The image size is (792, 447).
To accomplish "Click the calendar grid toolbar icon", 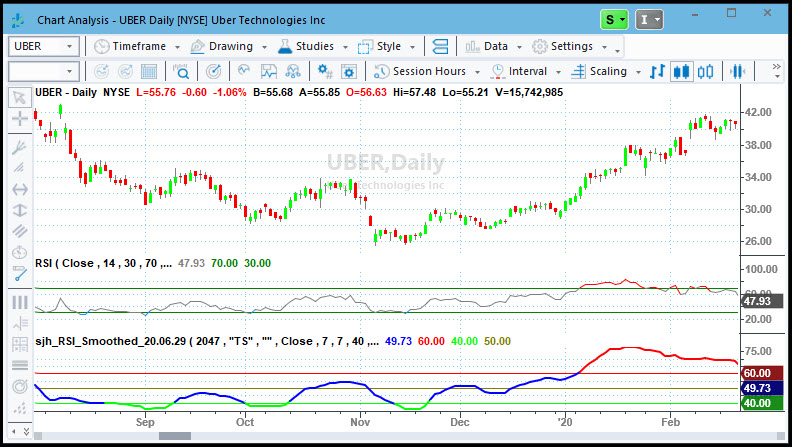I will click(x=148, y=72).
